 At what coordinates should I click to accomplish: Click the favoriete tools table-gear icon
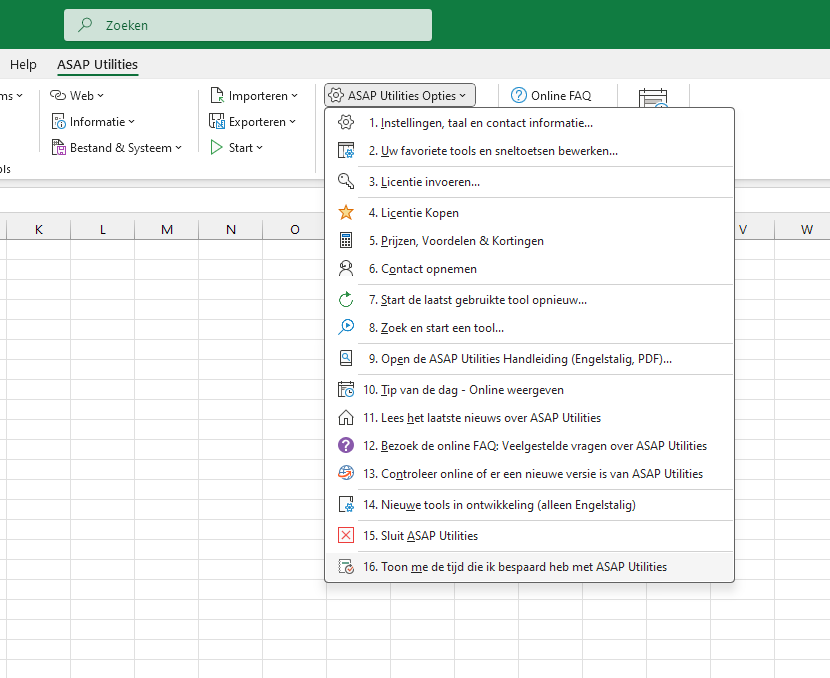[x=346, y=150]
